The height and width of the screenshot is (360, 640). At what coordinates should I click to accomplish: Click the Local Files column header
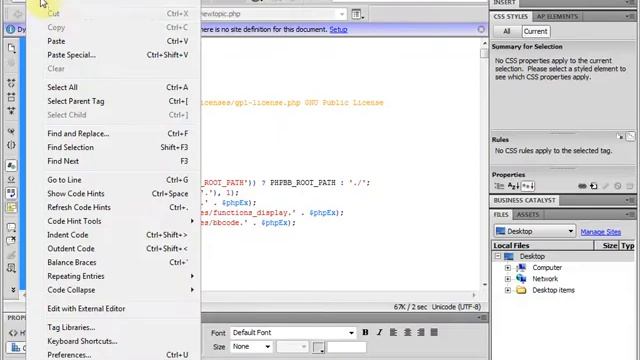coord(542,246)
